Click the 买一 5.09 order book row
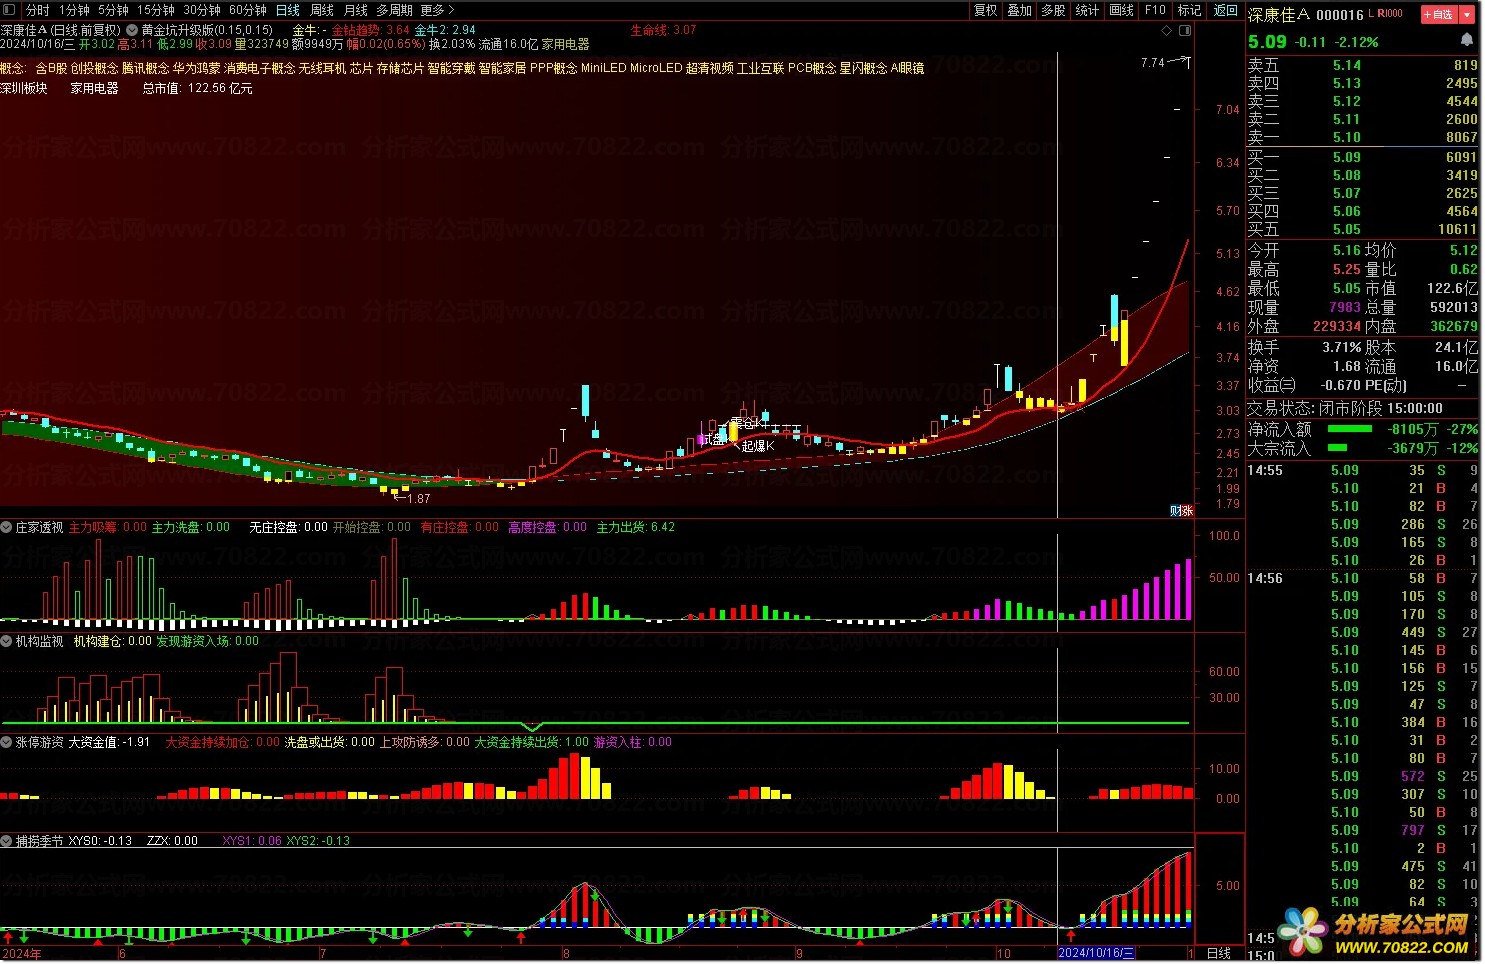Screen dimensions: 1485x964 1362,157
